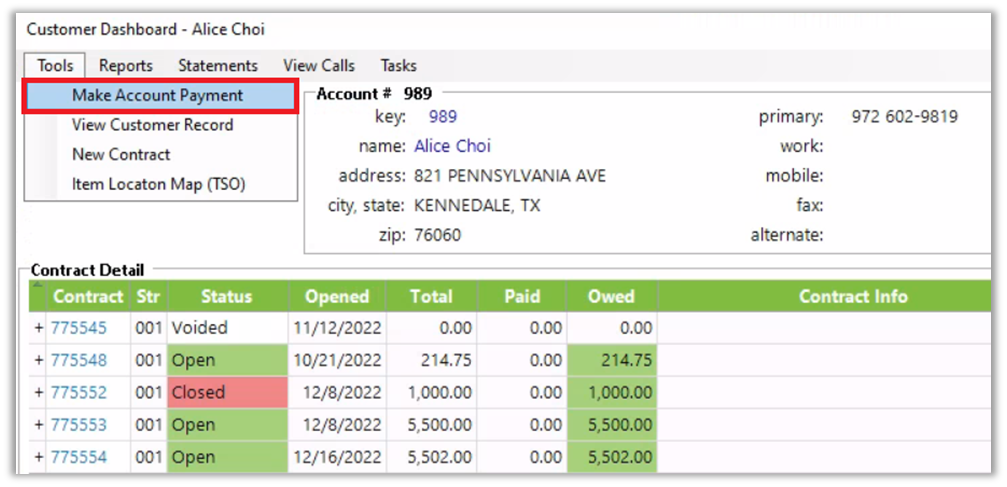Open the Tools menu

click(x=55, y=66)
